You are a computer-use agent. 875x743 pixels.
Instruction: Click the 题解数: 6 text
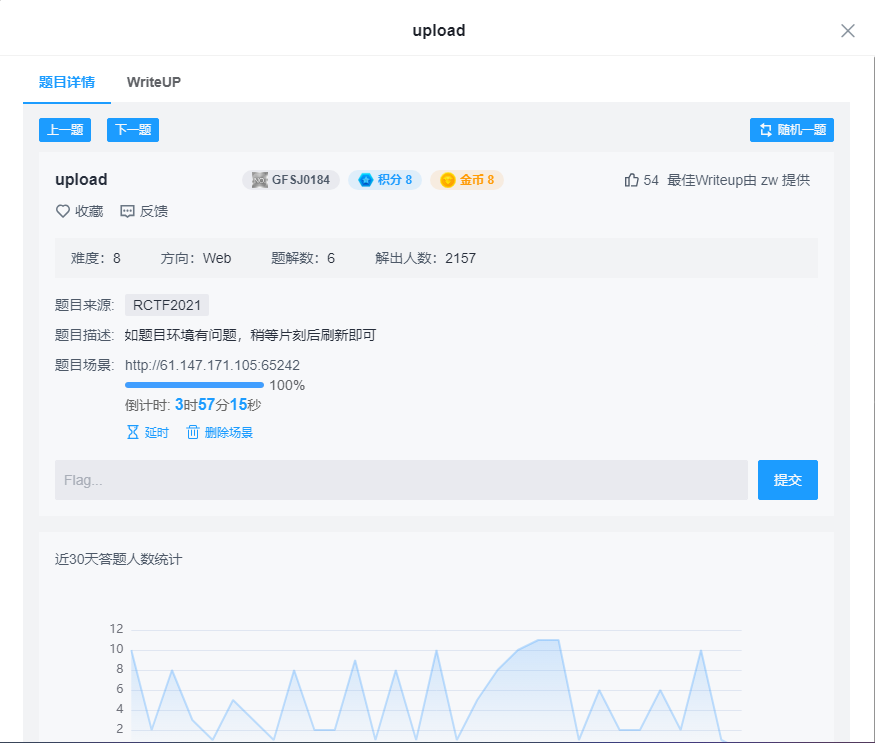click(303, 258)
